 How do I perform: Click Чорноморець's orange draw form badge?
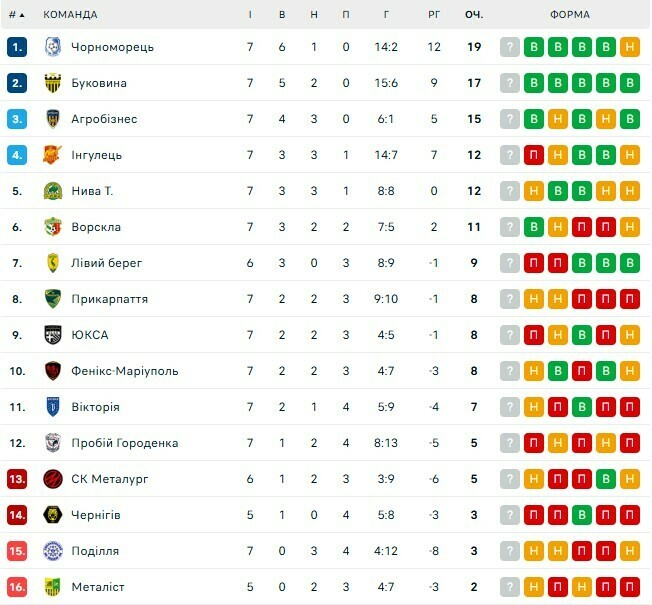tap(629, 47)
